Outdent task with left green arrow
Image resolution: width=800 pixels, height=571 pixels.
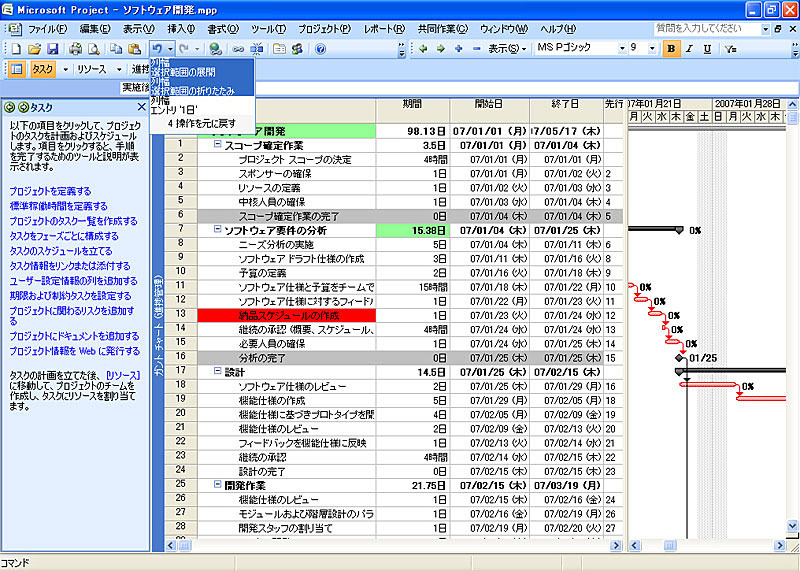tap(422, 49)
